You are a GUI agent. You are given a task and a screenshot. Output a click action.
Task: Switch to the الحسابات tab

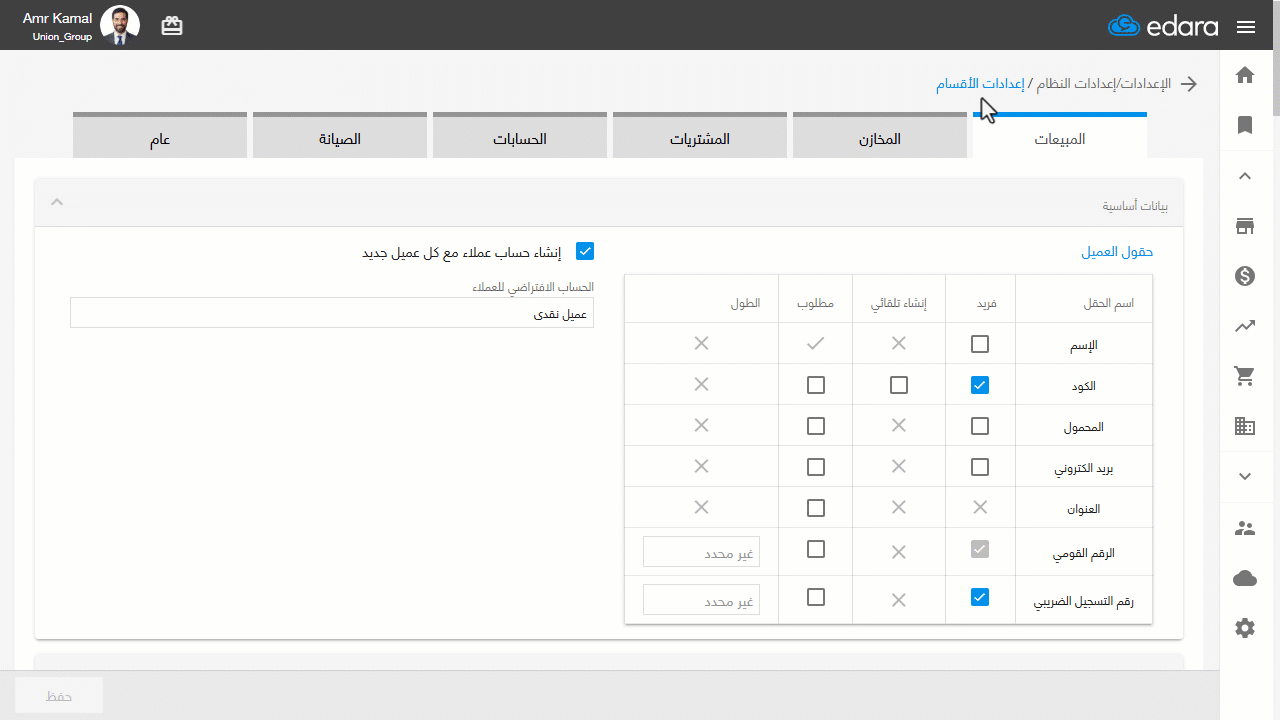(x=520, y=137)
